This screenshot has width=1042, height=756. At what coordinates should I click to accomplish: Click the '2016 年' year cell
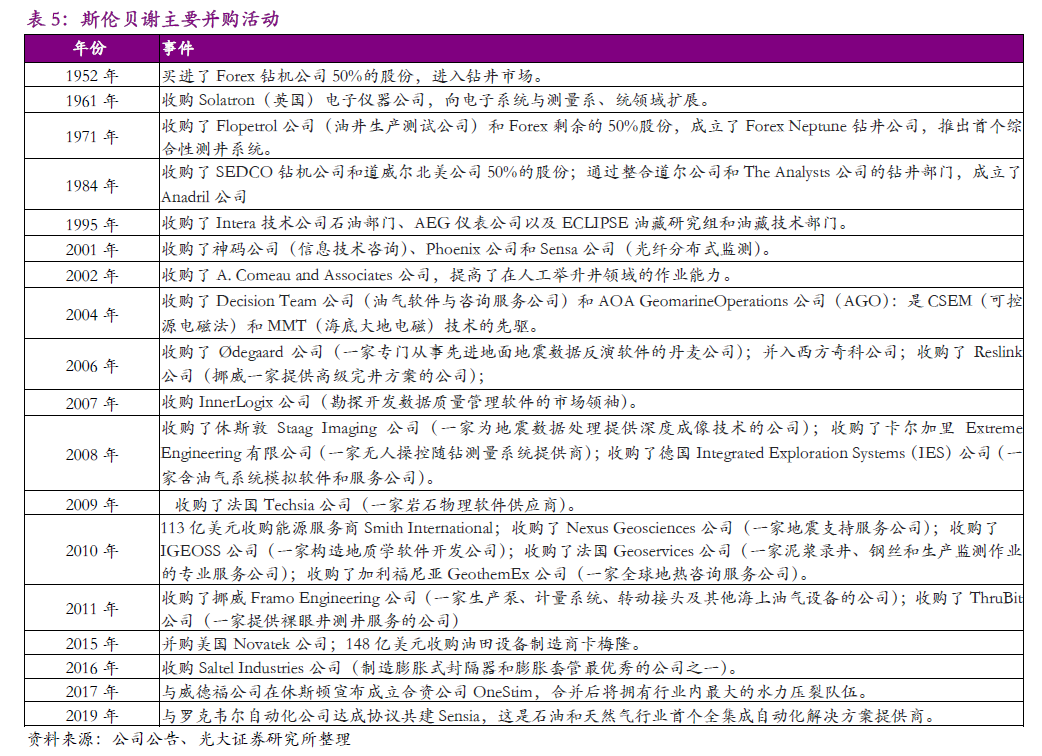click(x=92, y=668)
